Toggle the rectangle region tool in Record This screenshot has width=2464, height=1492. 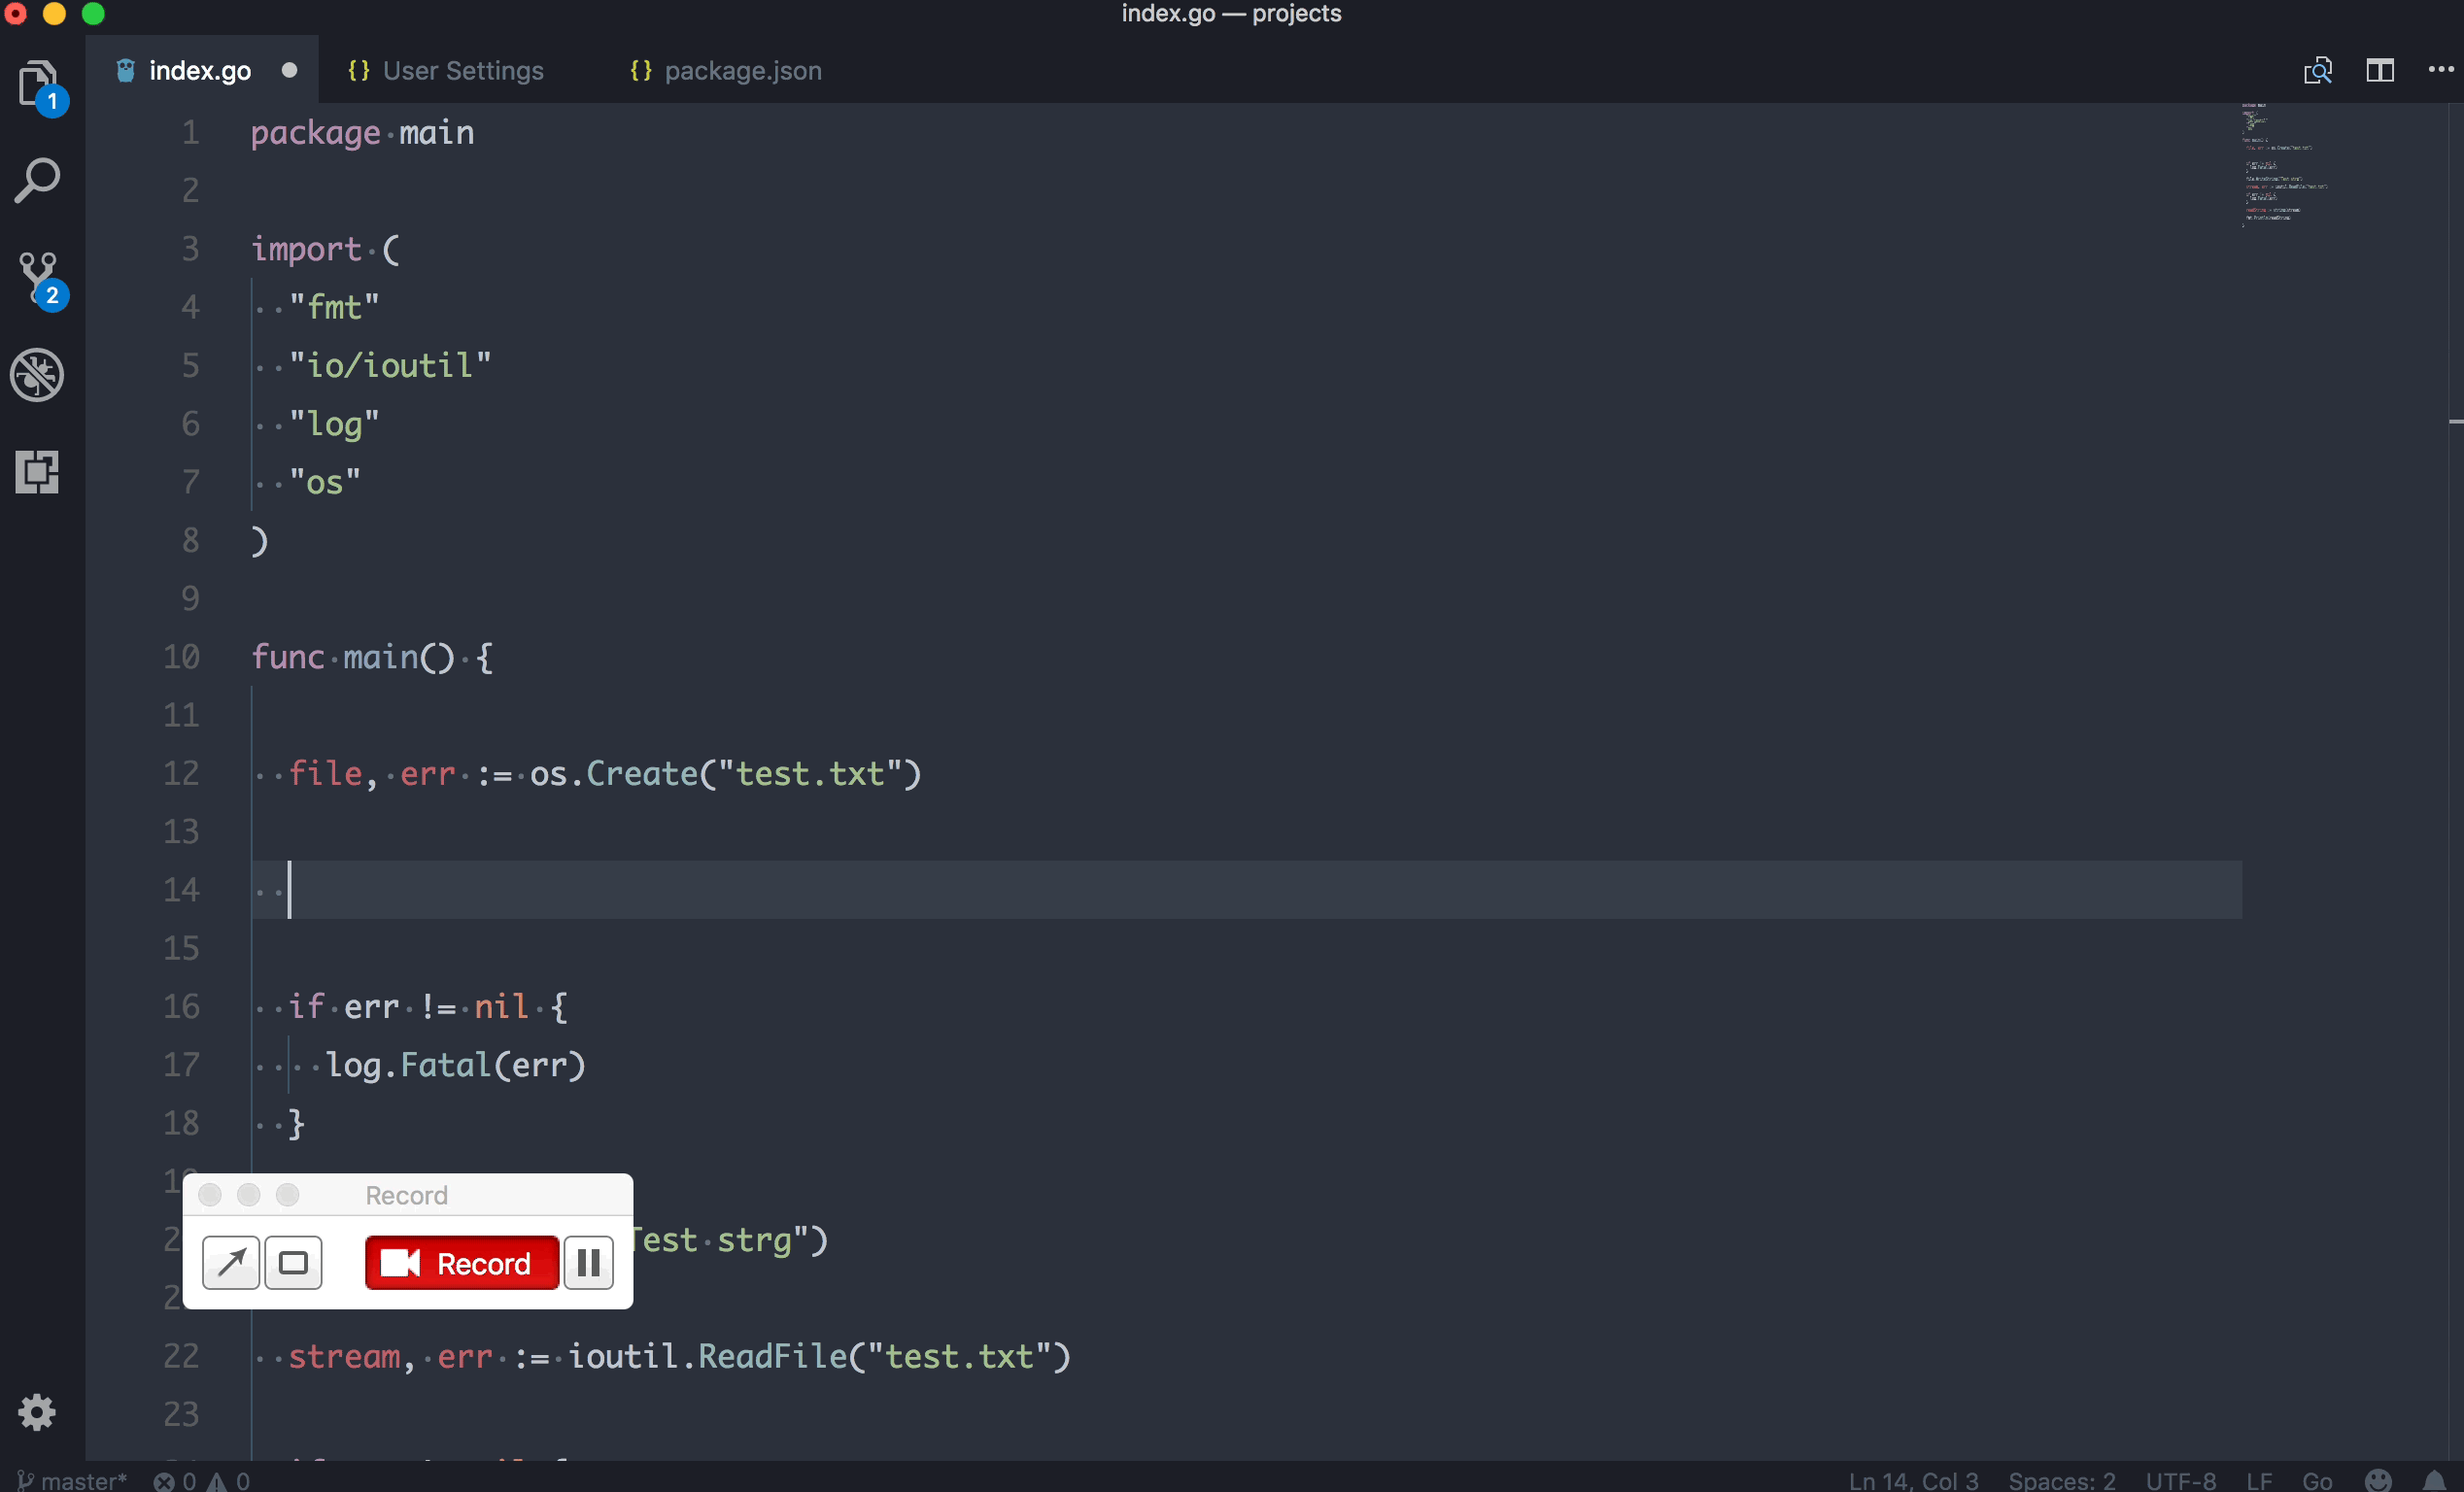pos(293,1263)
